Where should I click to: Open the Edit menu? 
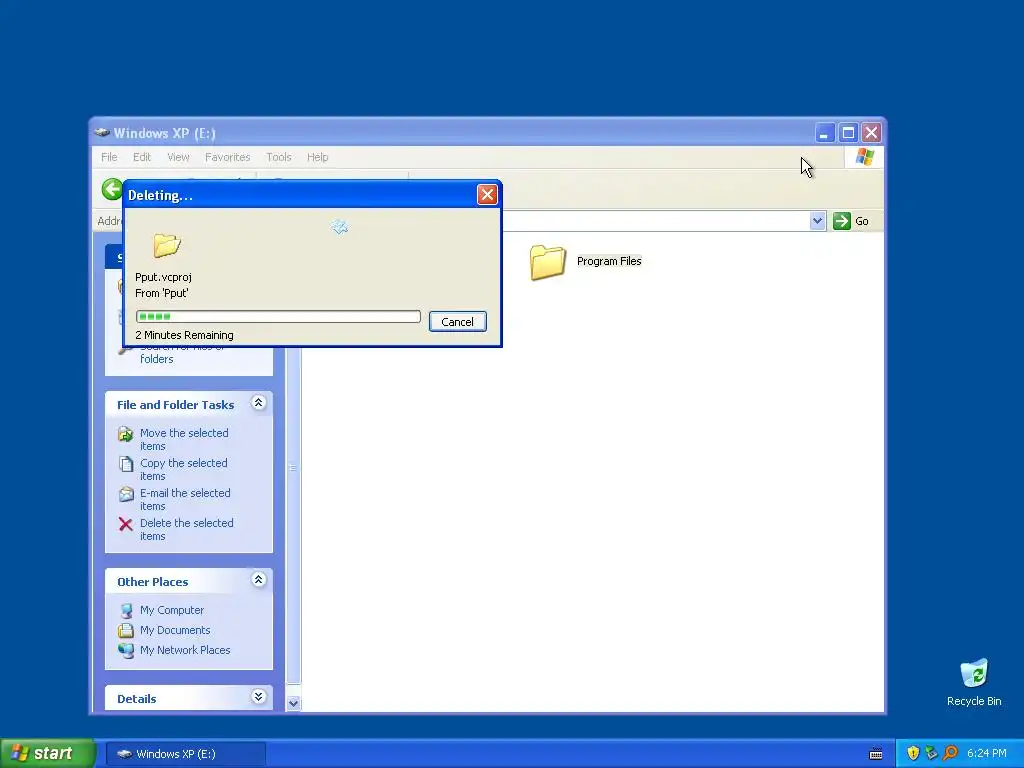142,157
